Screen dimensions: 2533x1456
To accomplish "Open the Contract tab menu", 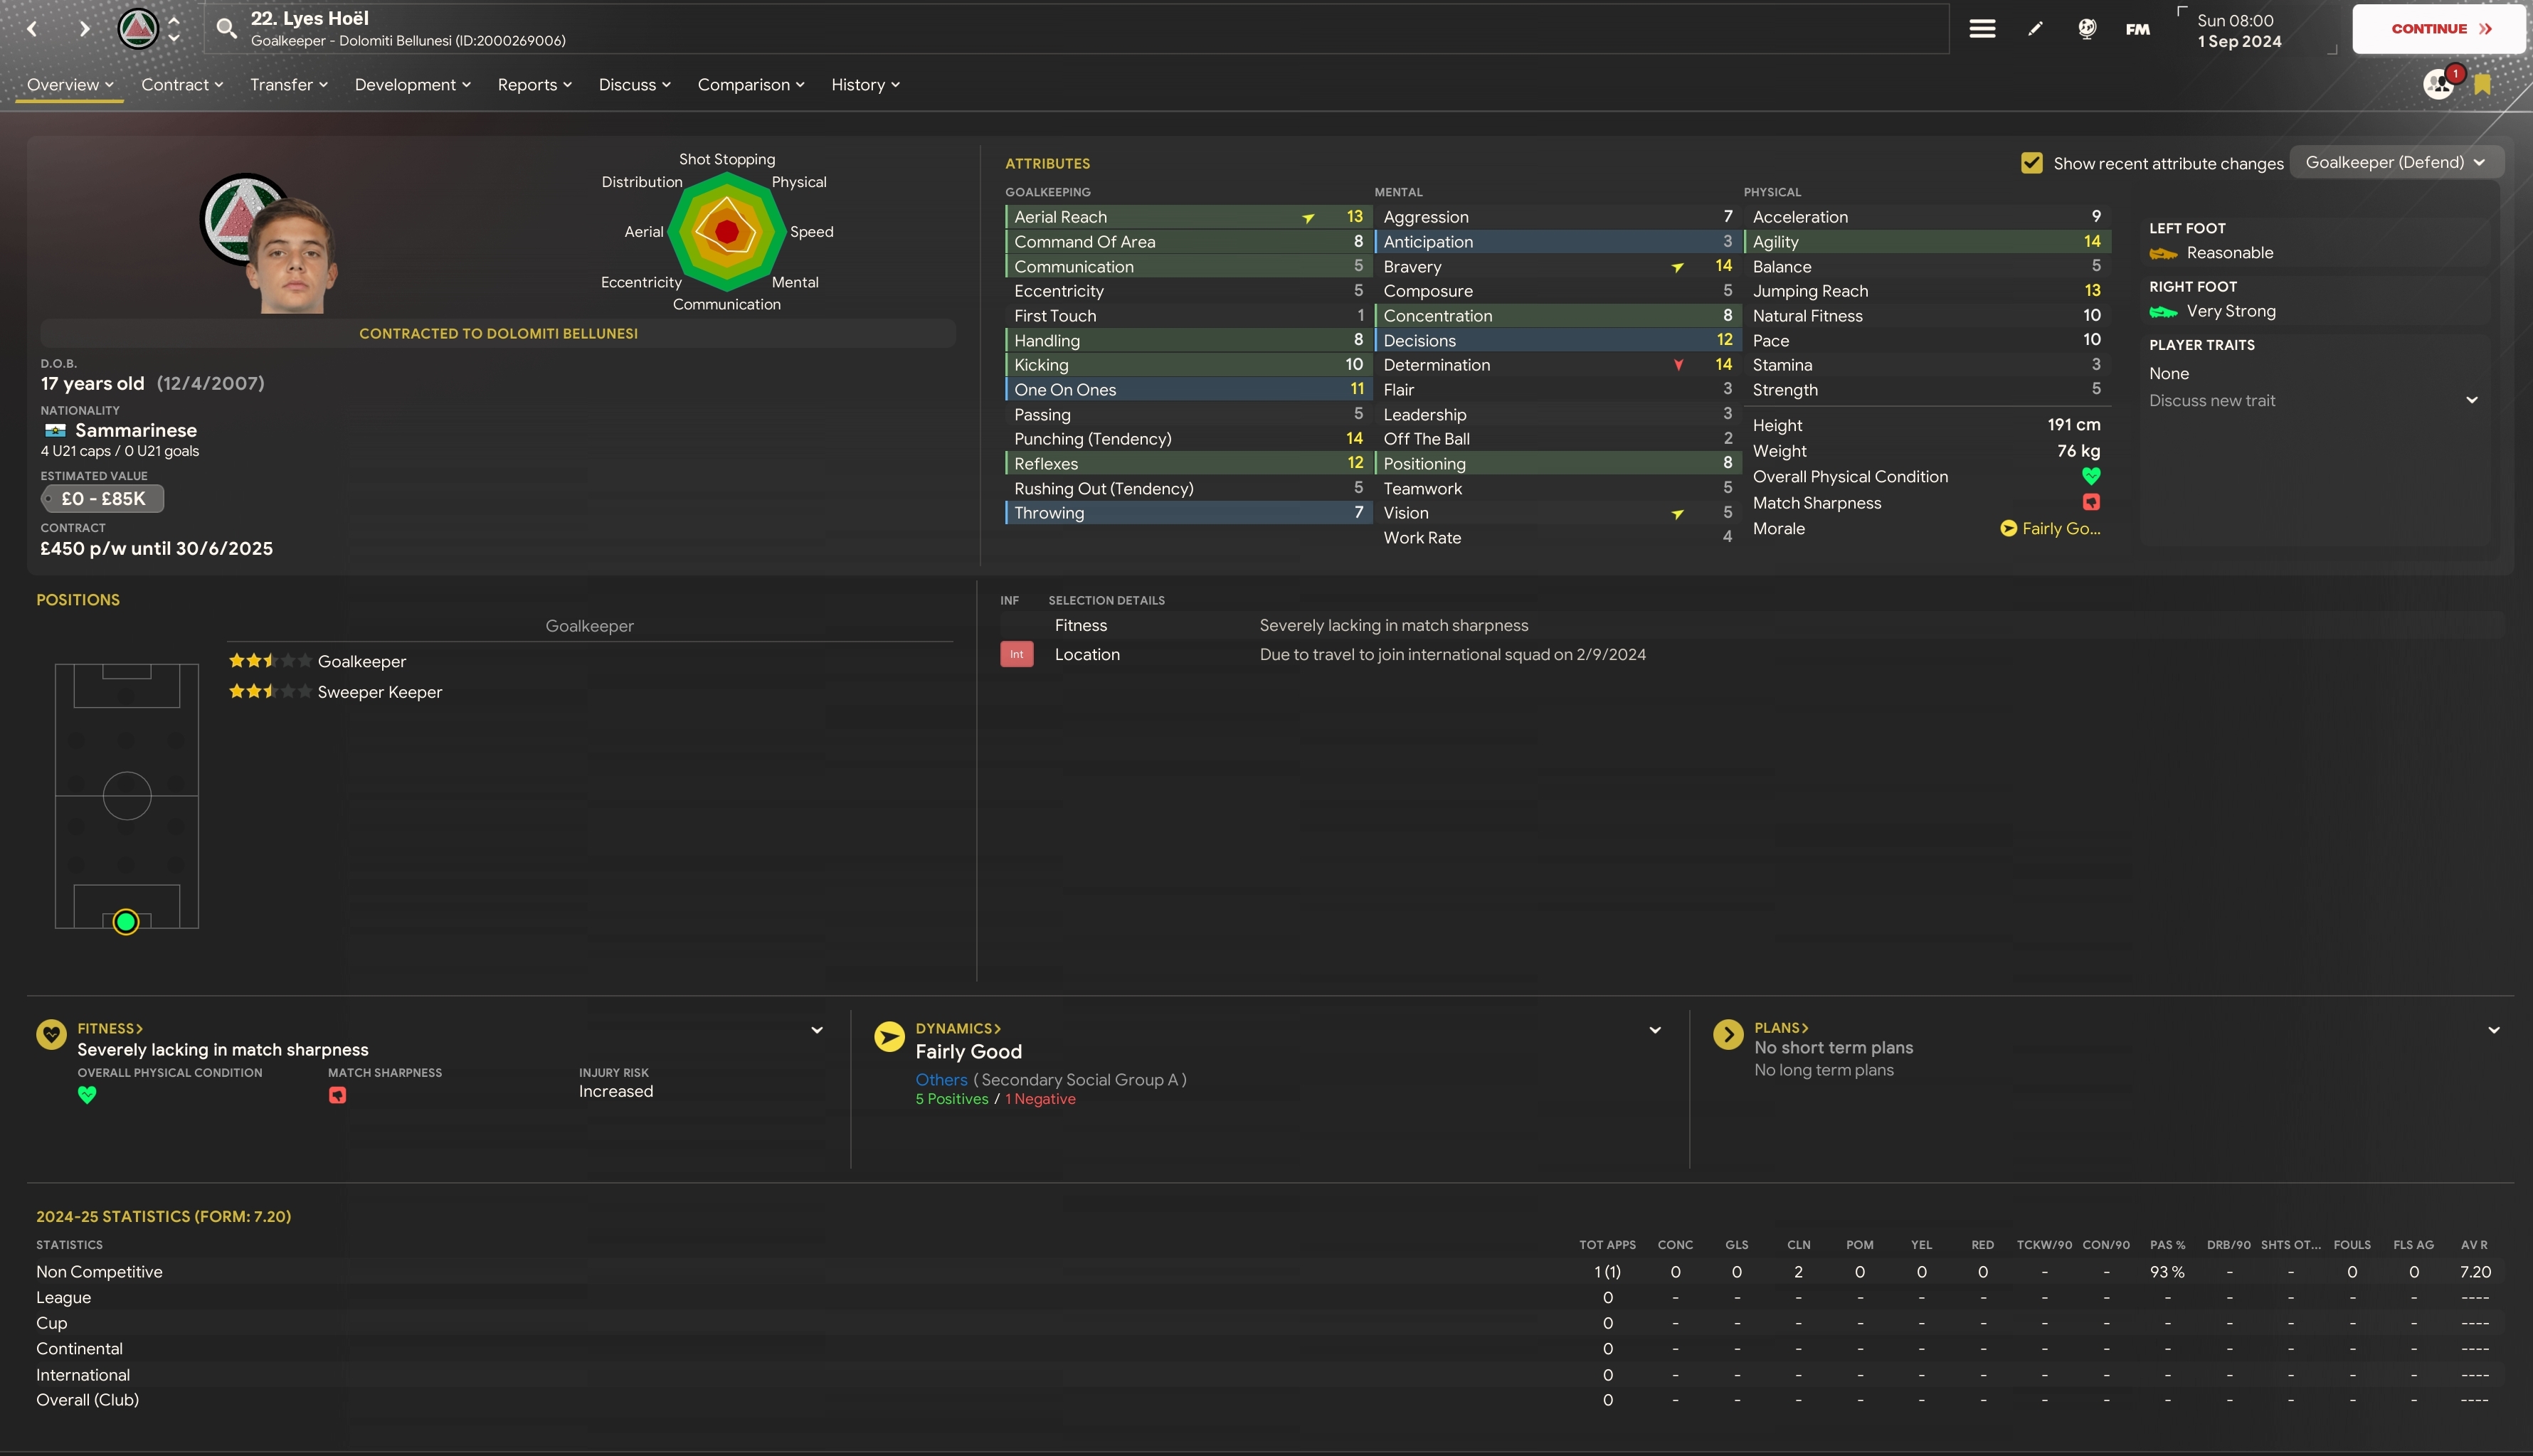I will pyautogui.click(x=182, y=85).
